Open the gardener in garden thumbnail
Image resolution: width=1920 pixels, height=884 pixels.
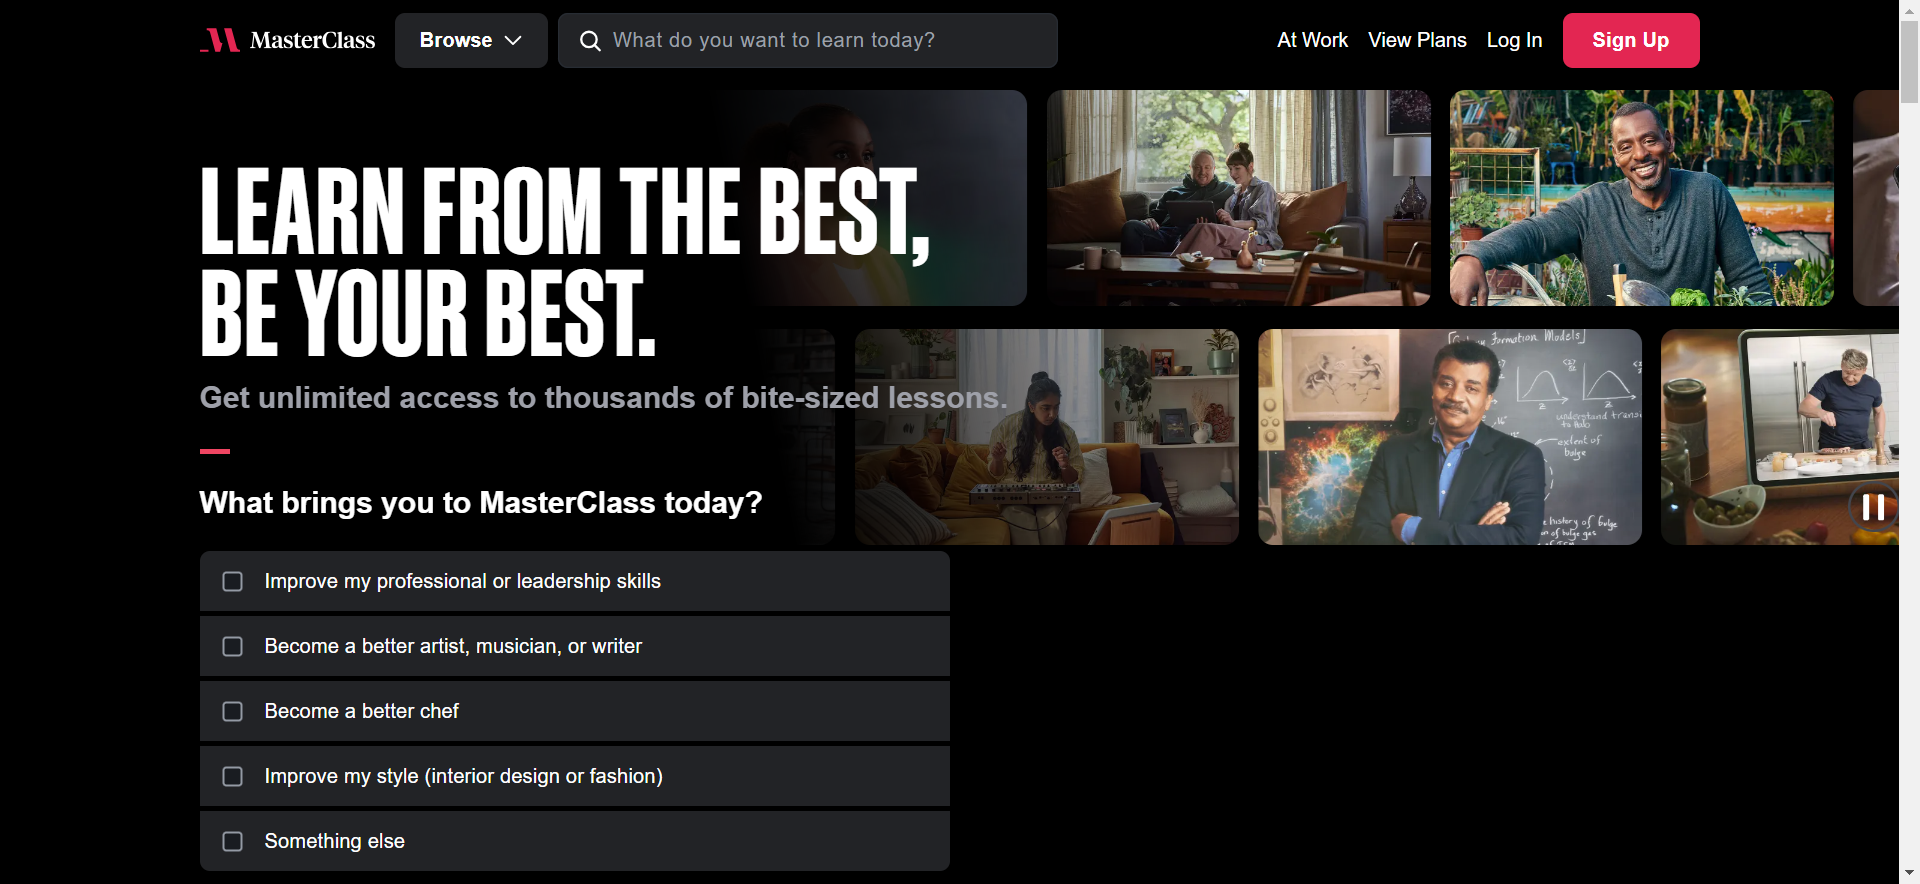(x=1642, y=198)
